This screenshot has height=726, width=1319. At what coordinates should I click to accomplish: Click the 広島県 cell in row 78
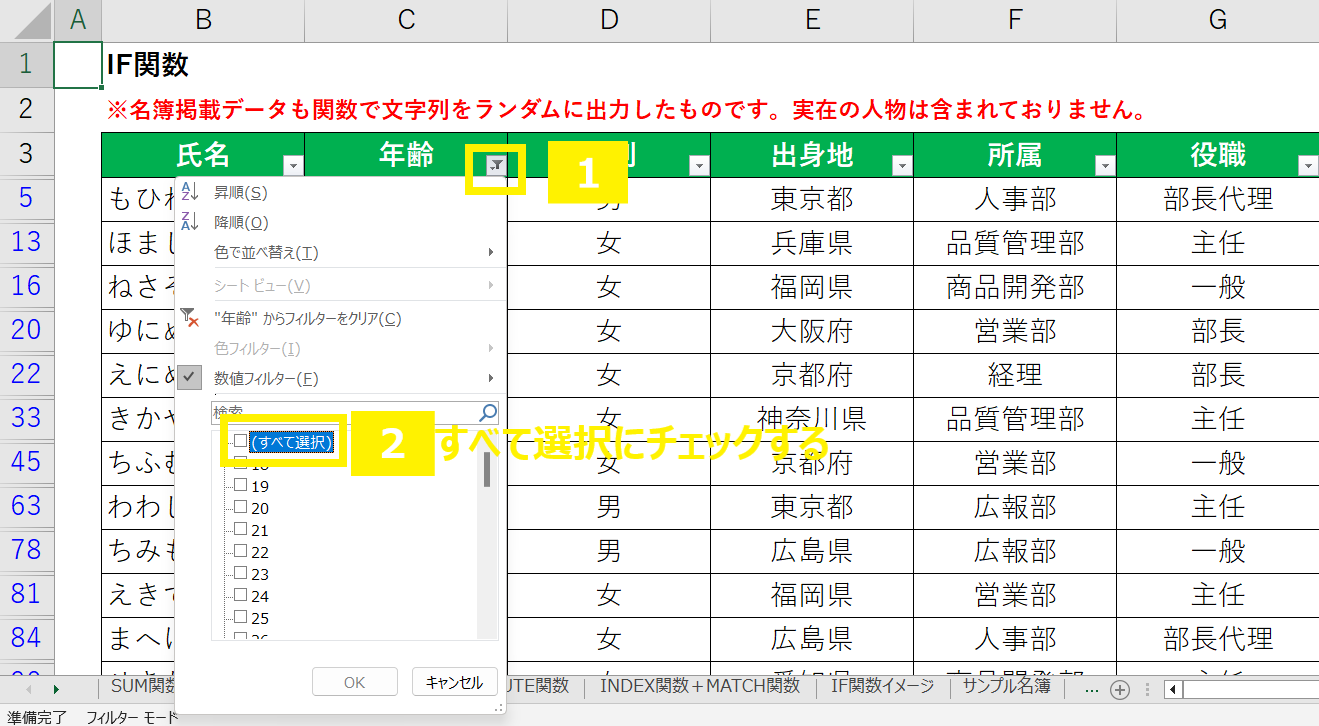click(x=812, y=551)
